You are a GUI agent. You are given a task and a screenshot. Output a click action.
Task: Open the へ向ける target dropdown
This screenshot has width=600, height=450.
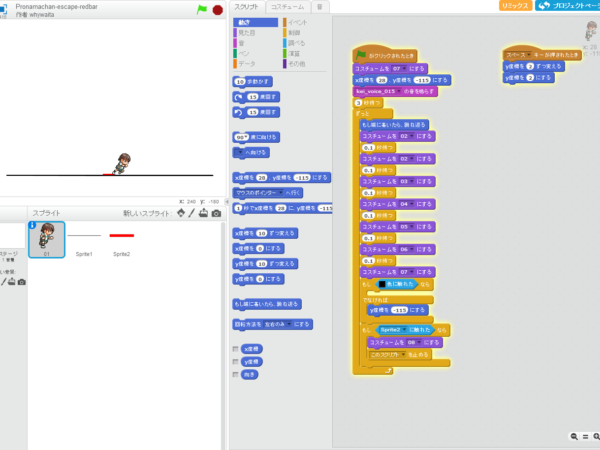241,152
